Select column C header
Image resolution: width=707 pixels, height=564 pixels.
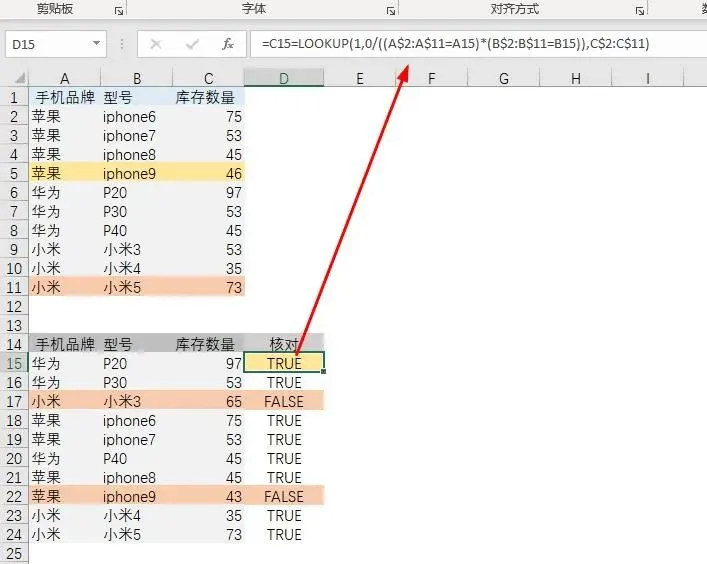coord(208,78)
